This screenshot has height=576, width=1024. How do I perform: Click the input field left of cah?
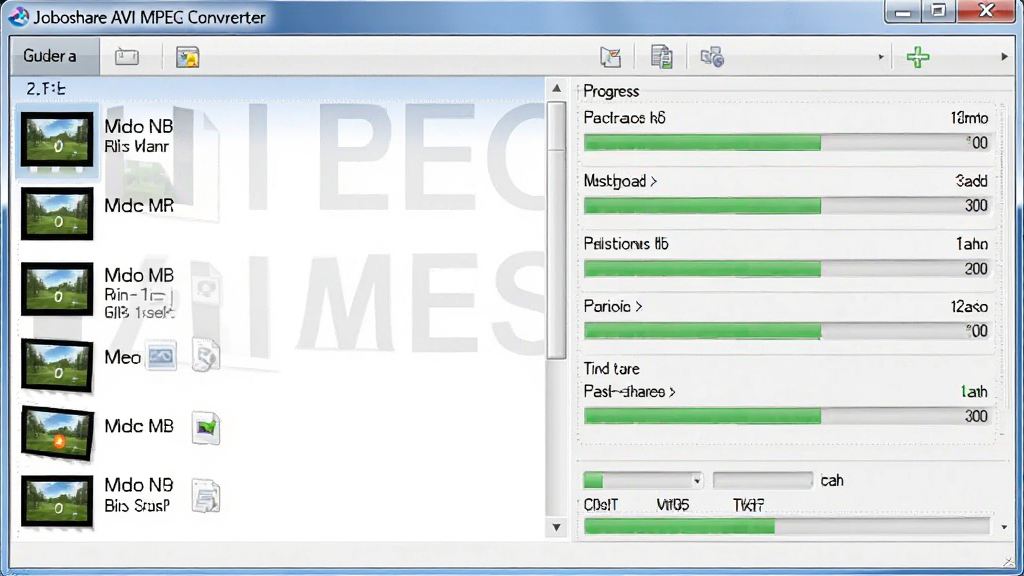(763, 481)
